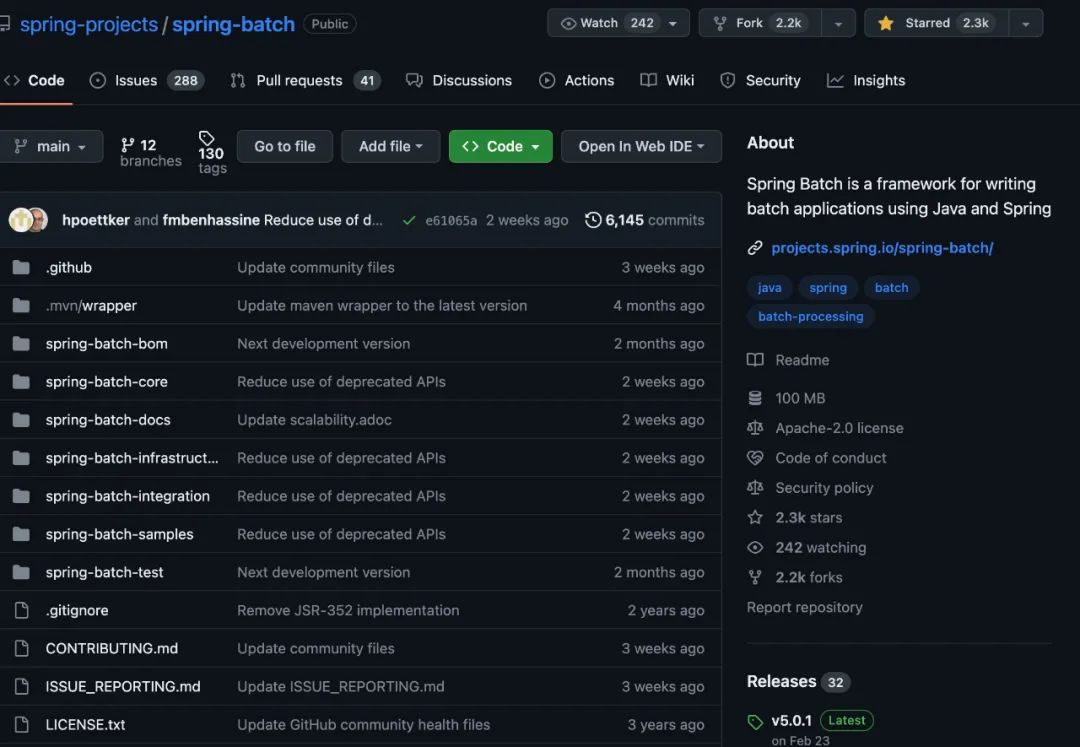The height and width of the screenshot is (747, 1080).
Task: Click folder icon beside spring-batch-integration
Action: [21, 496]
